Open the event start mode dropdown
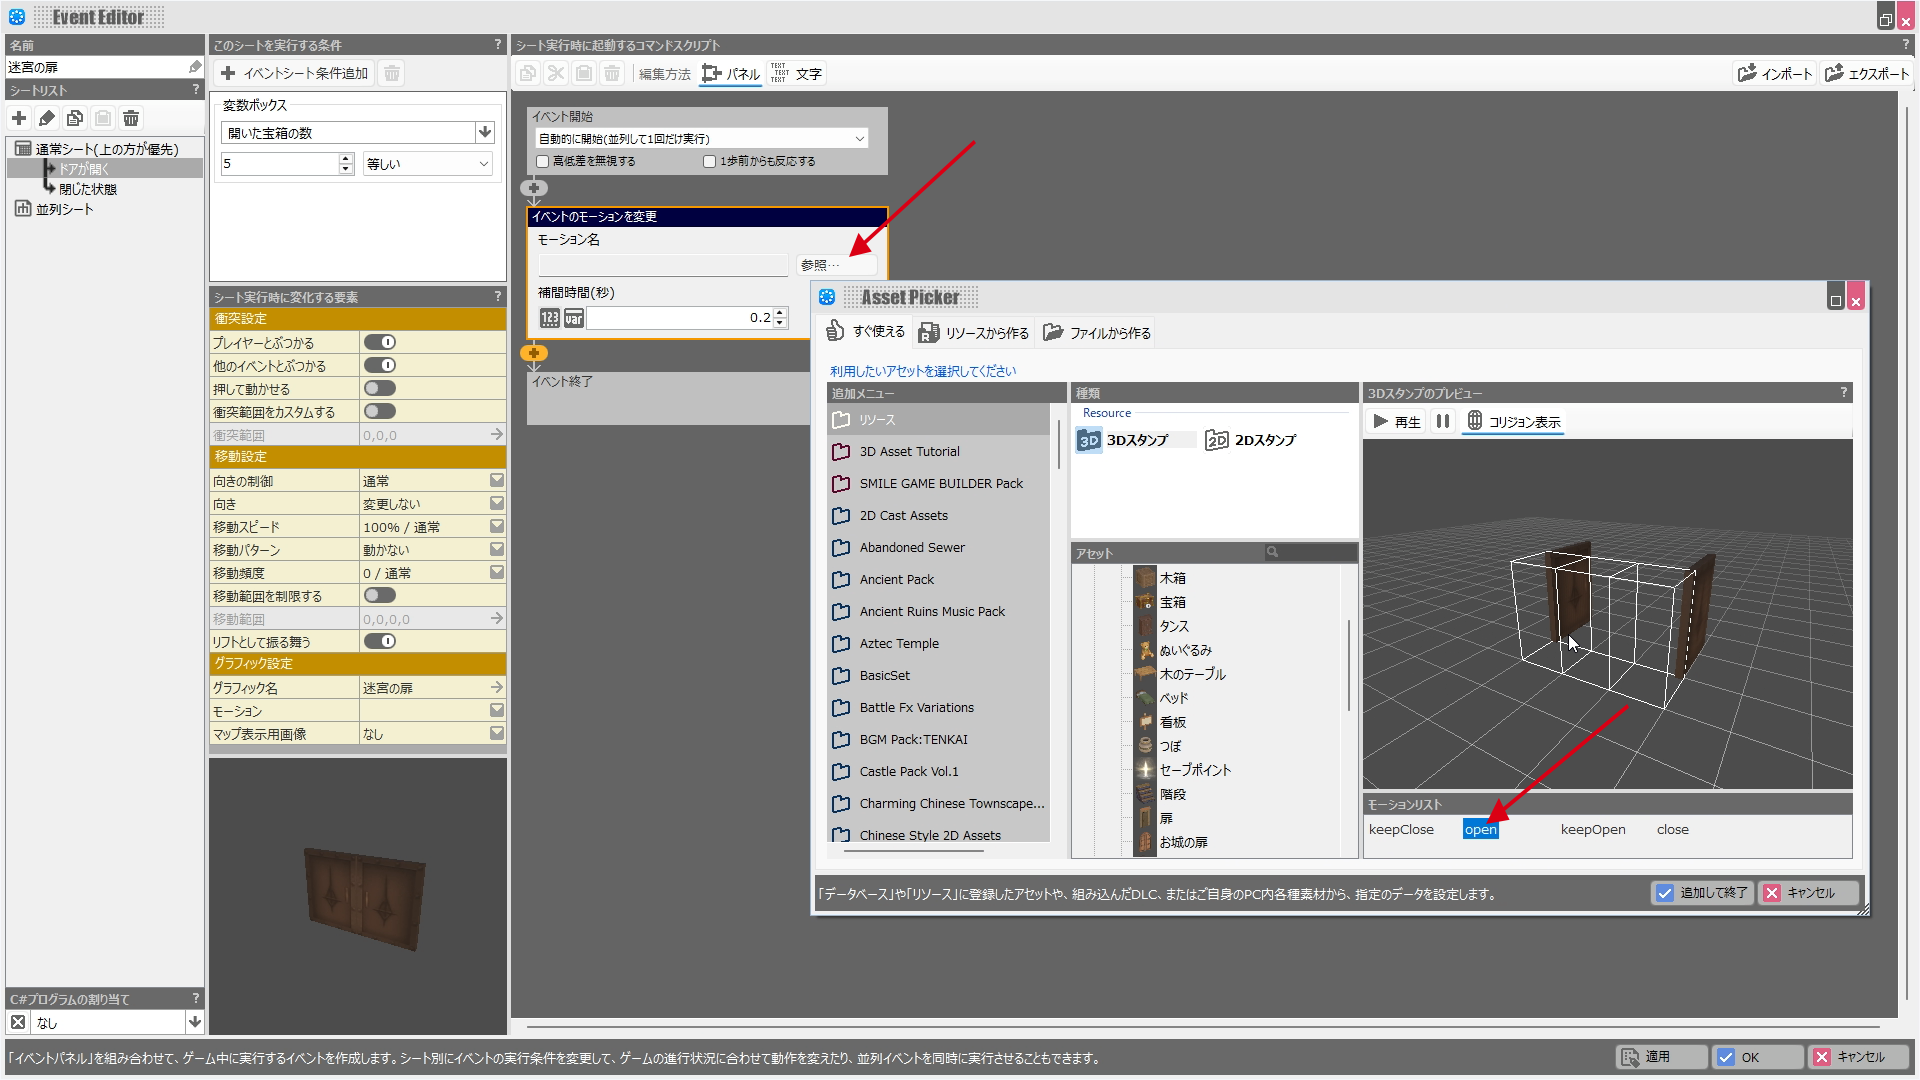The width and height of the screenshot is (1920, 1080). coord(702,138)
